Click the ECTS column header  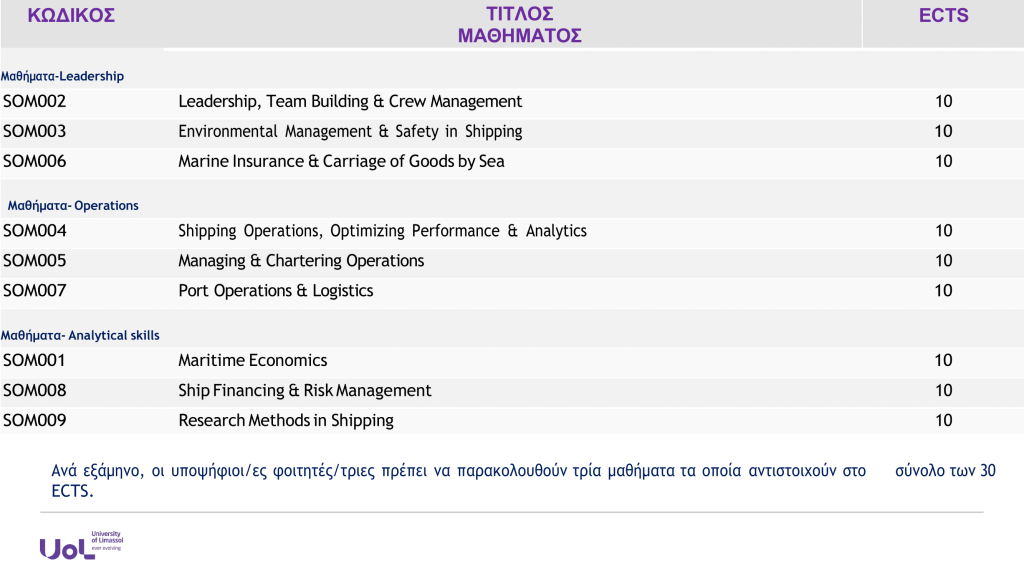coord(943,16)
